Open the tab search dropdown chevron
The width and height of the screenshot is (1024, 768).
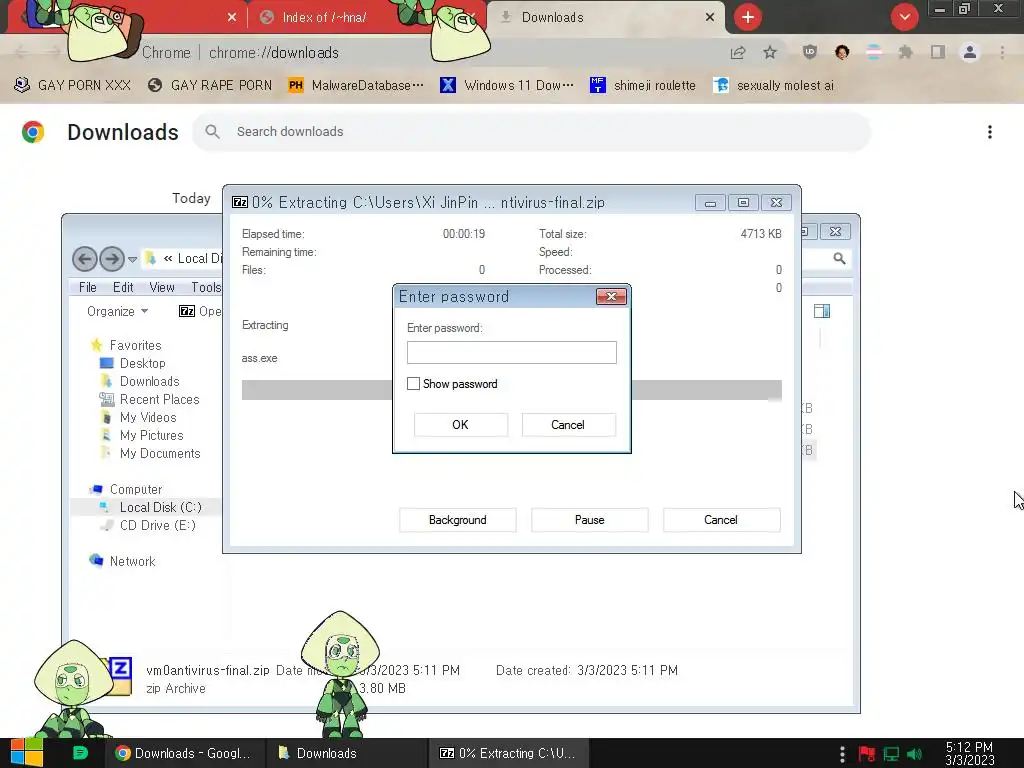pyautogui.click(x=904, y=17)
